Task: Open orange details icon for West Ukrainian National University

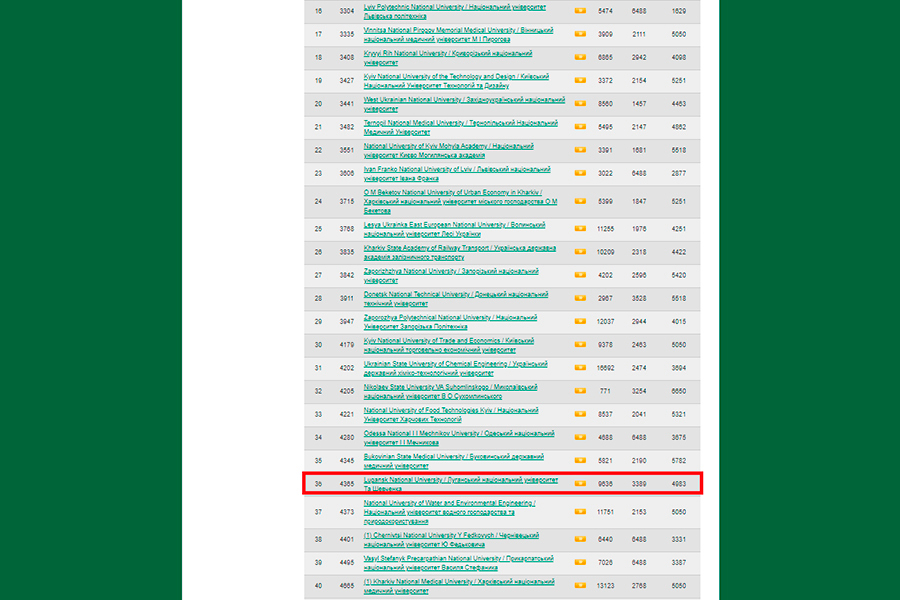Action: 580,103
